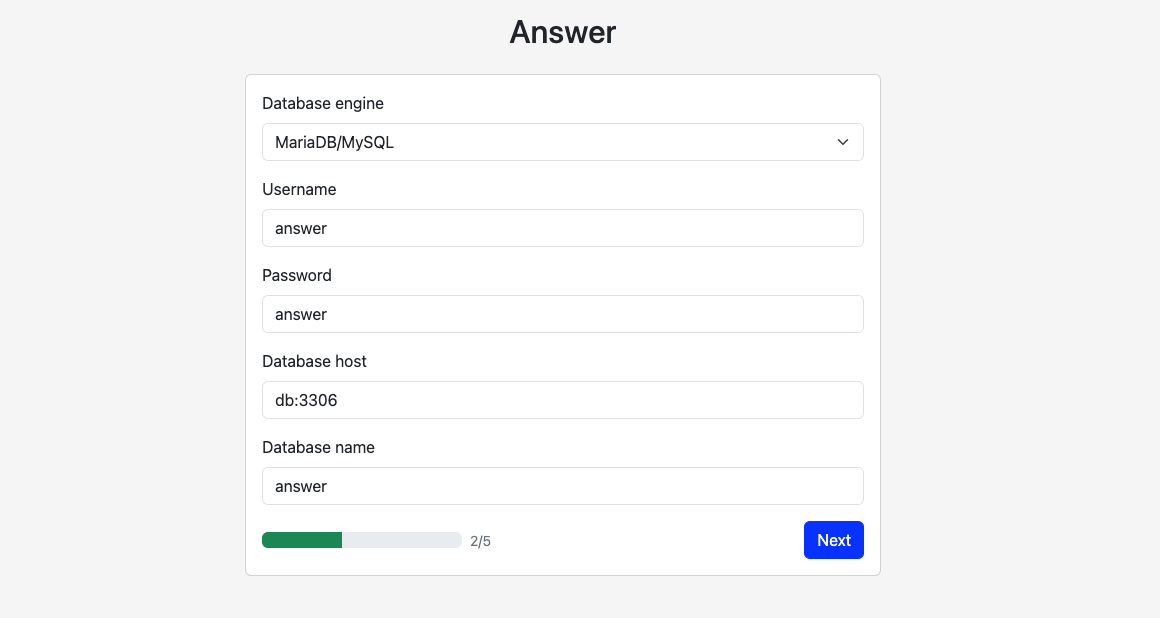
Task: Click the green filled progress segment
Action: [302, 540]
